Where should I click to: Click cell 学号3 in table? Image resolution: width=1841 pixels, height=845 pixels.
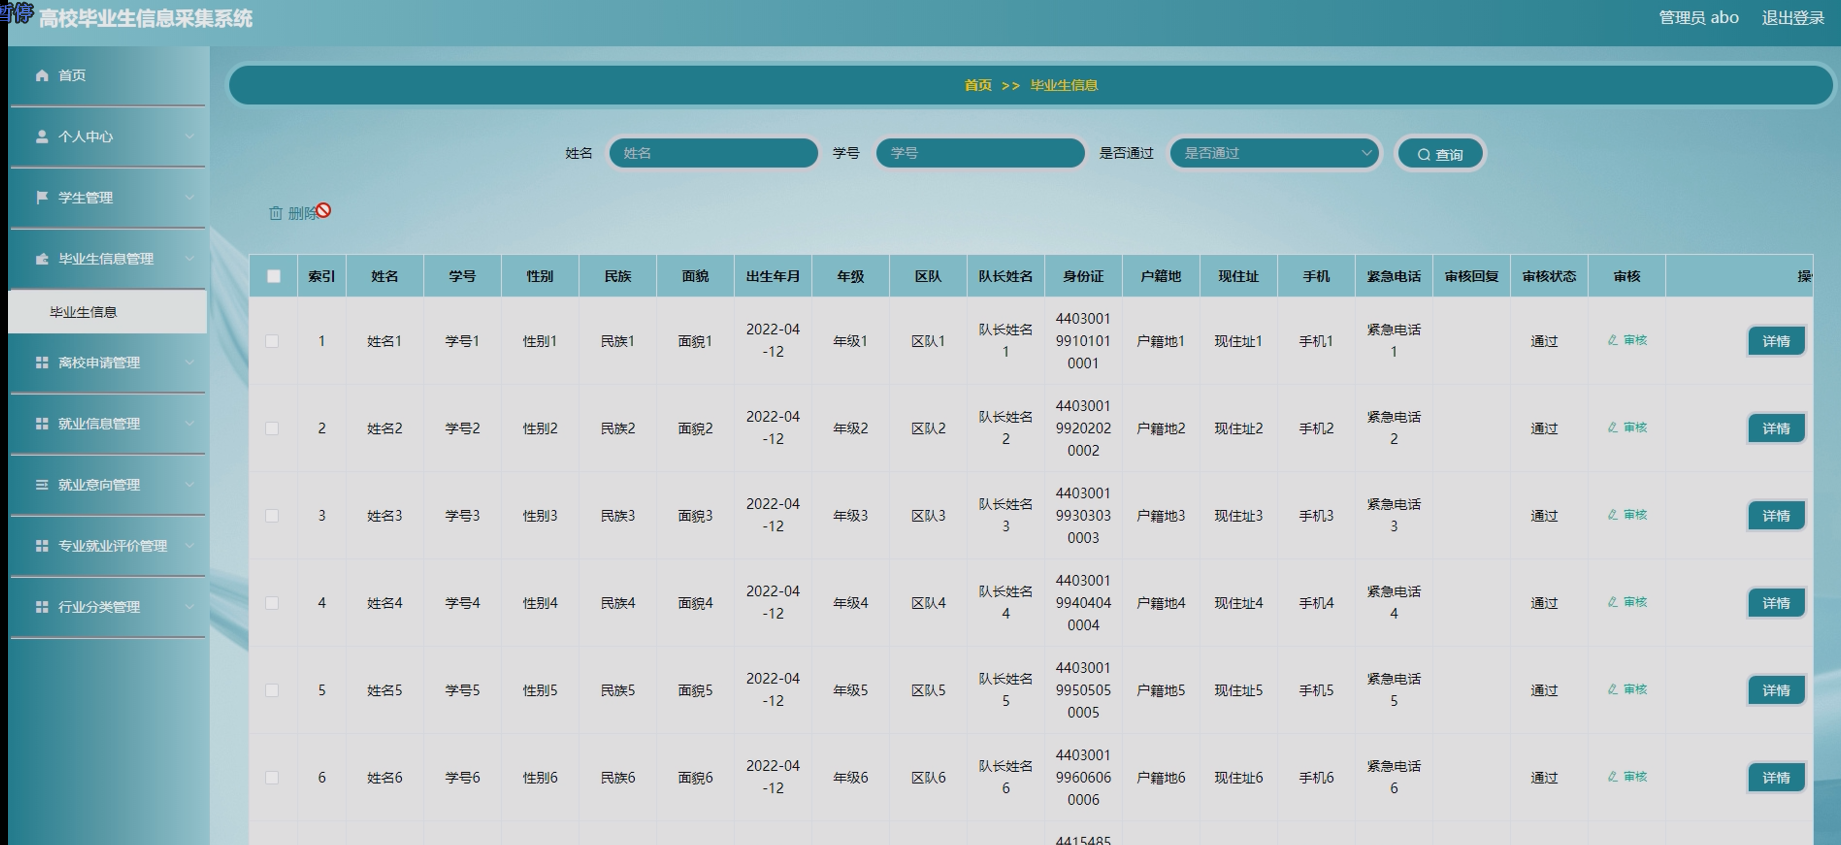point(462,516)
